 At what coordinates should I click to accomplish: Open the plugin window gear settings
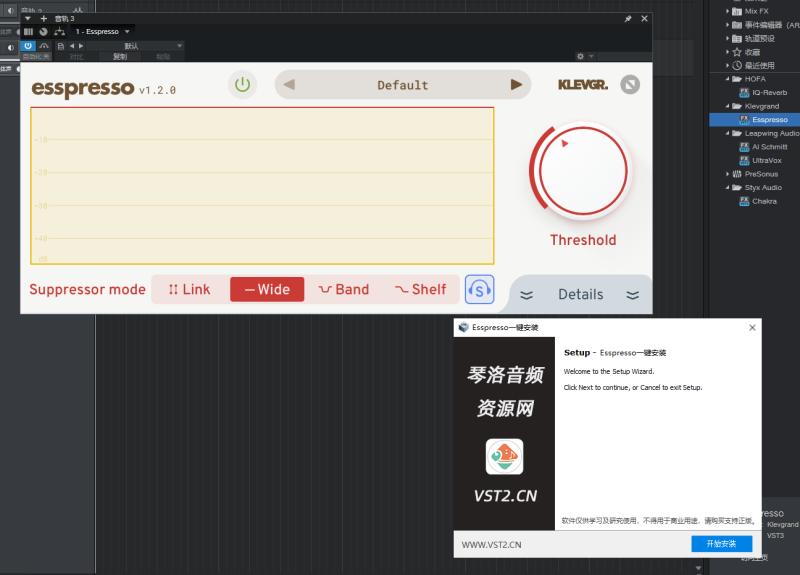pyautogui.click(x=580, y=57)
